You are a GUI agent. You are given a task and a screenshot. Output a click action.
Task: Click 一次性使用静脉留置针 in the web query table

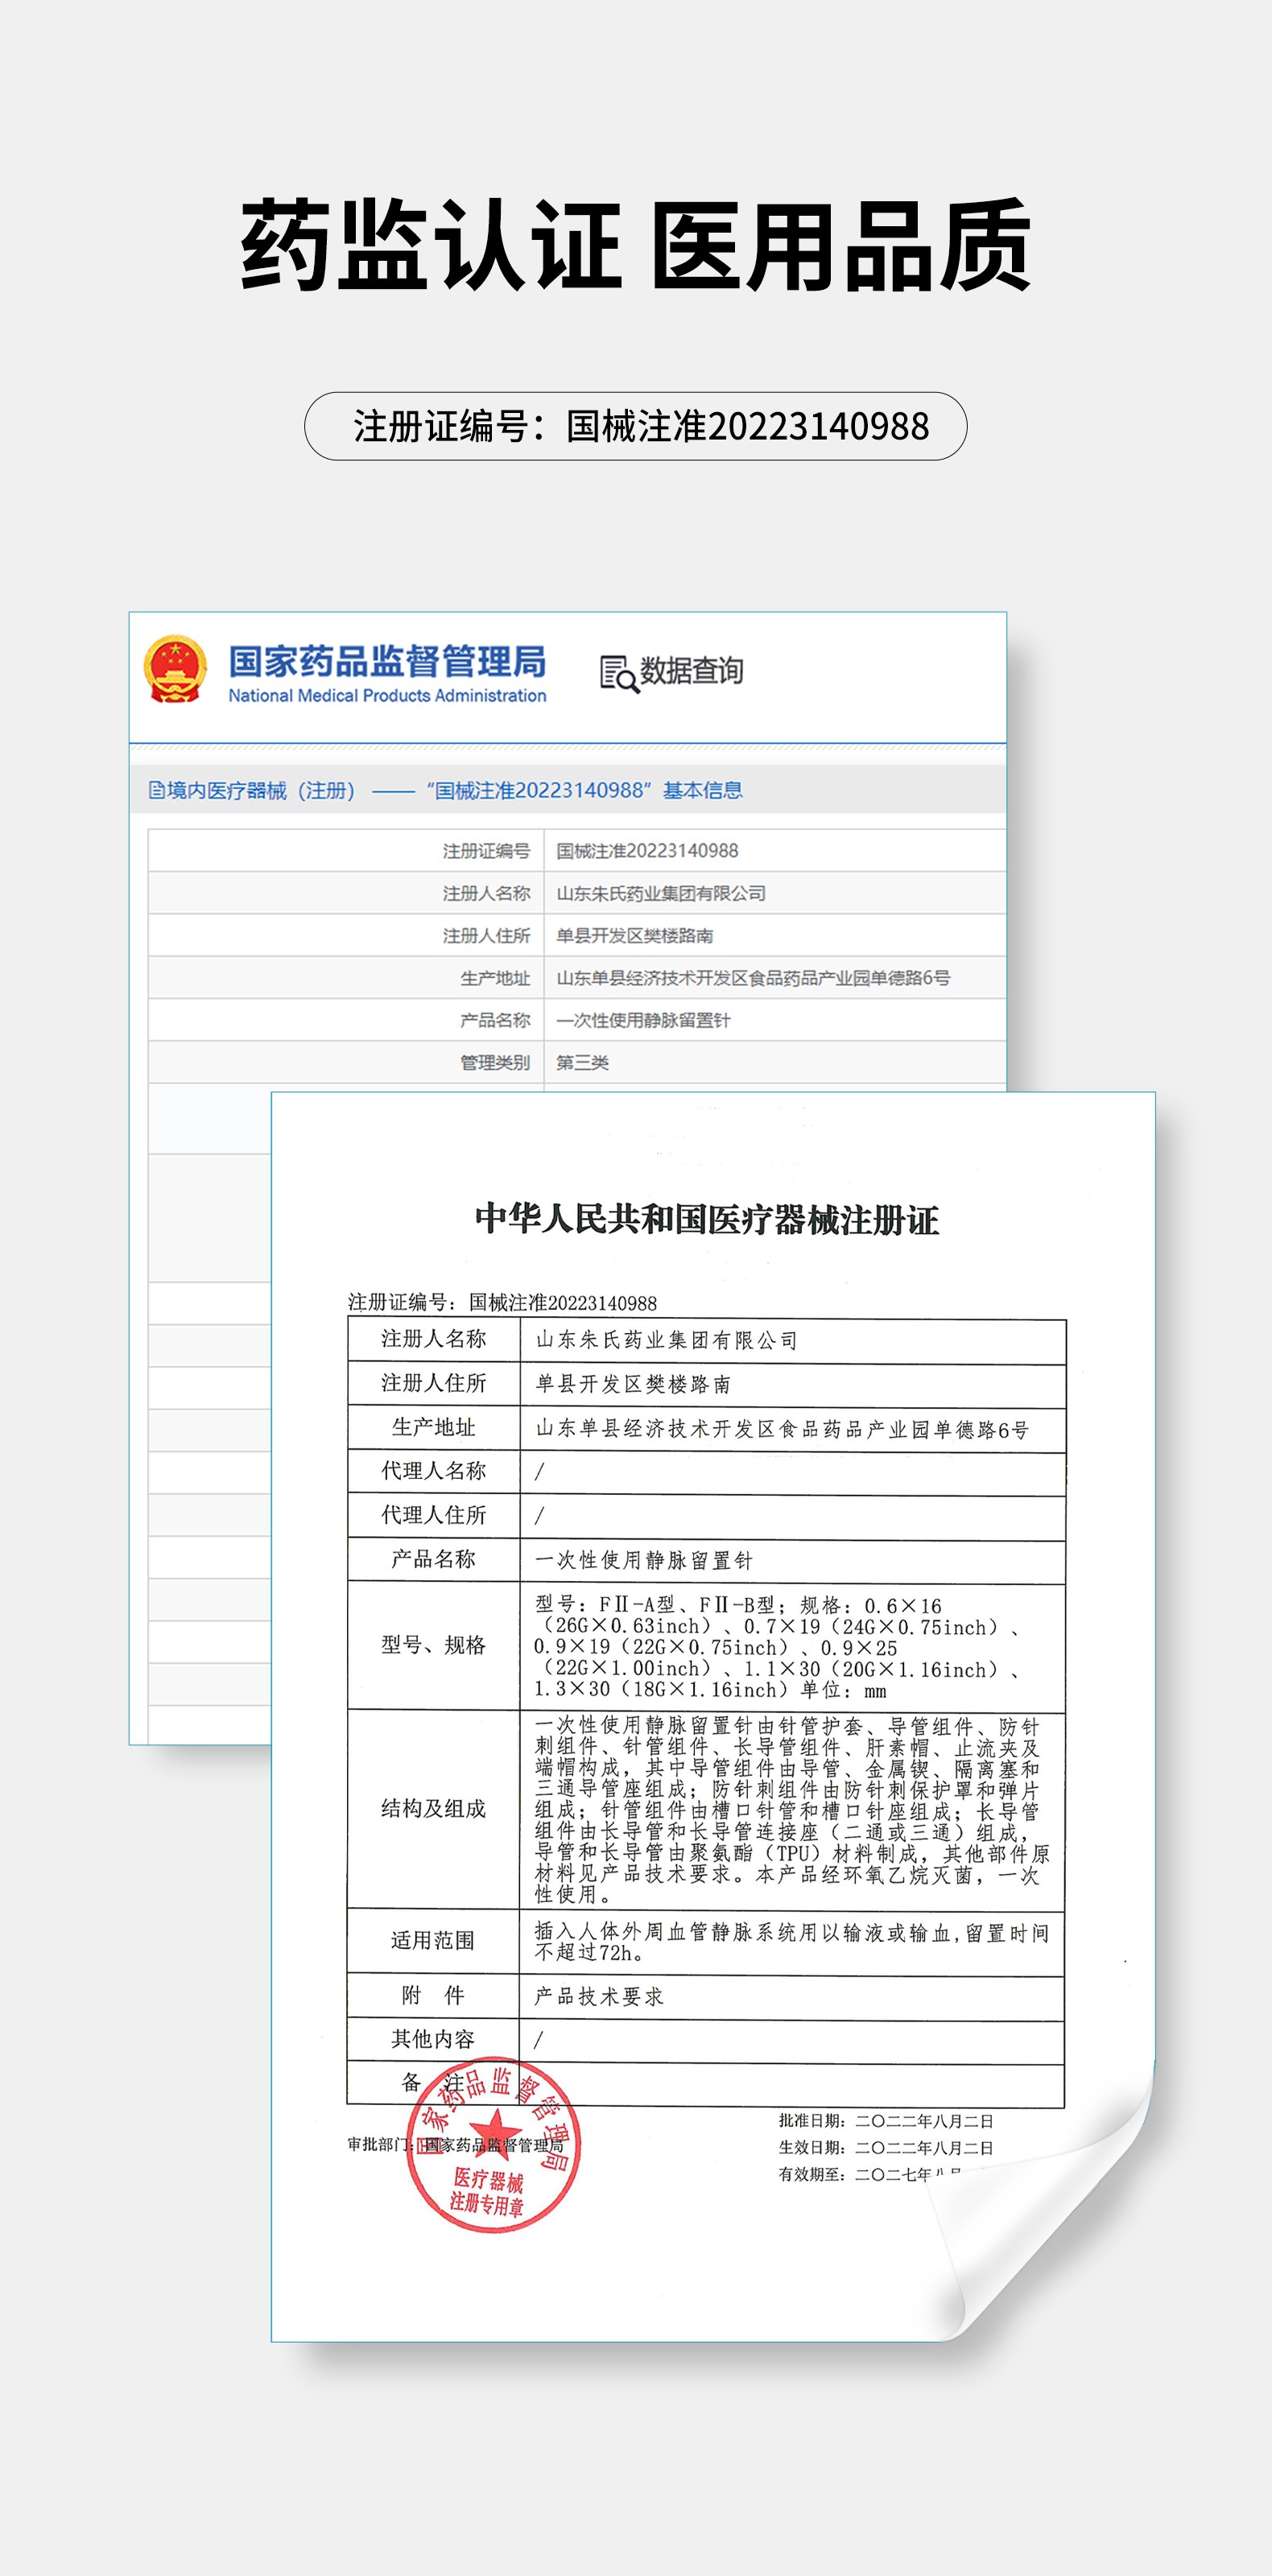tap(643, 1020)
